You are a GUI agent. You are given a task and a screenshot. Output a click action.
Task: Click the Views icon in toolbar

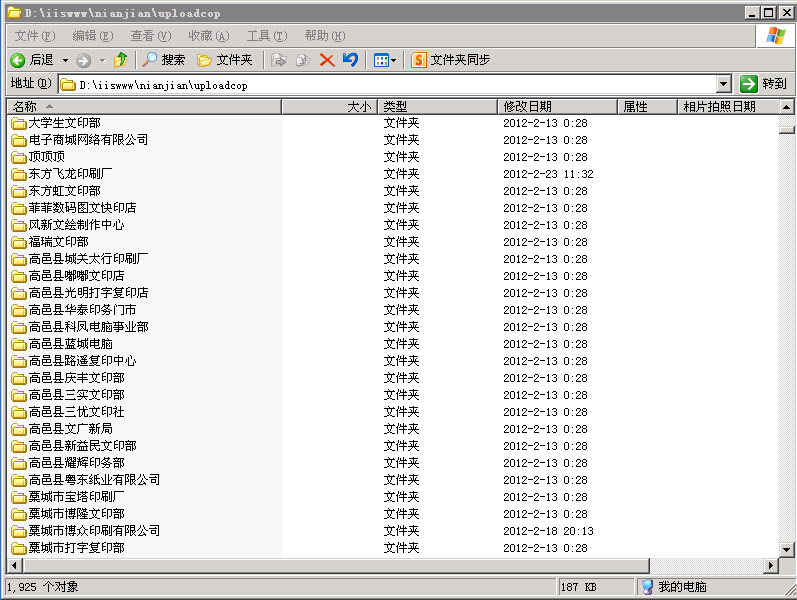381,61
